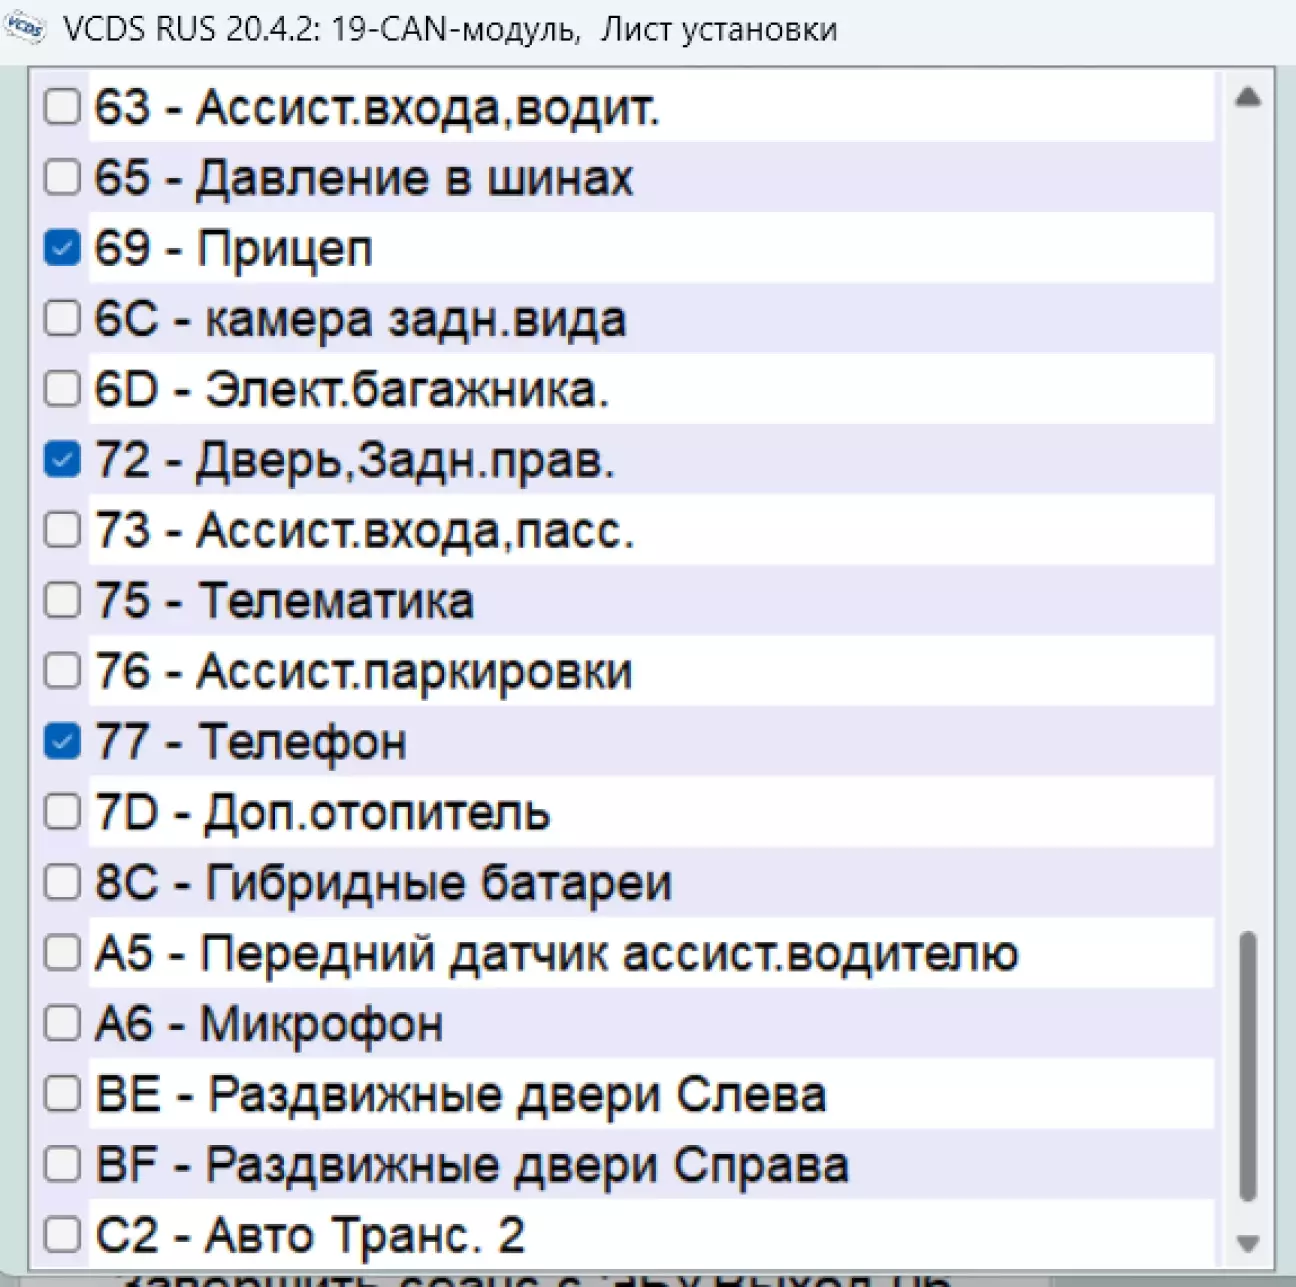Enable the 75 Телематика checkbox
1296x1287 pixels.
click(x=62, y=601)
